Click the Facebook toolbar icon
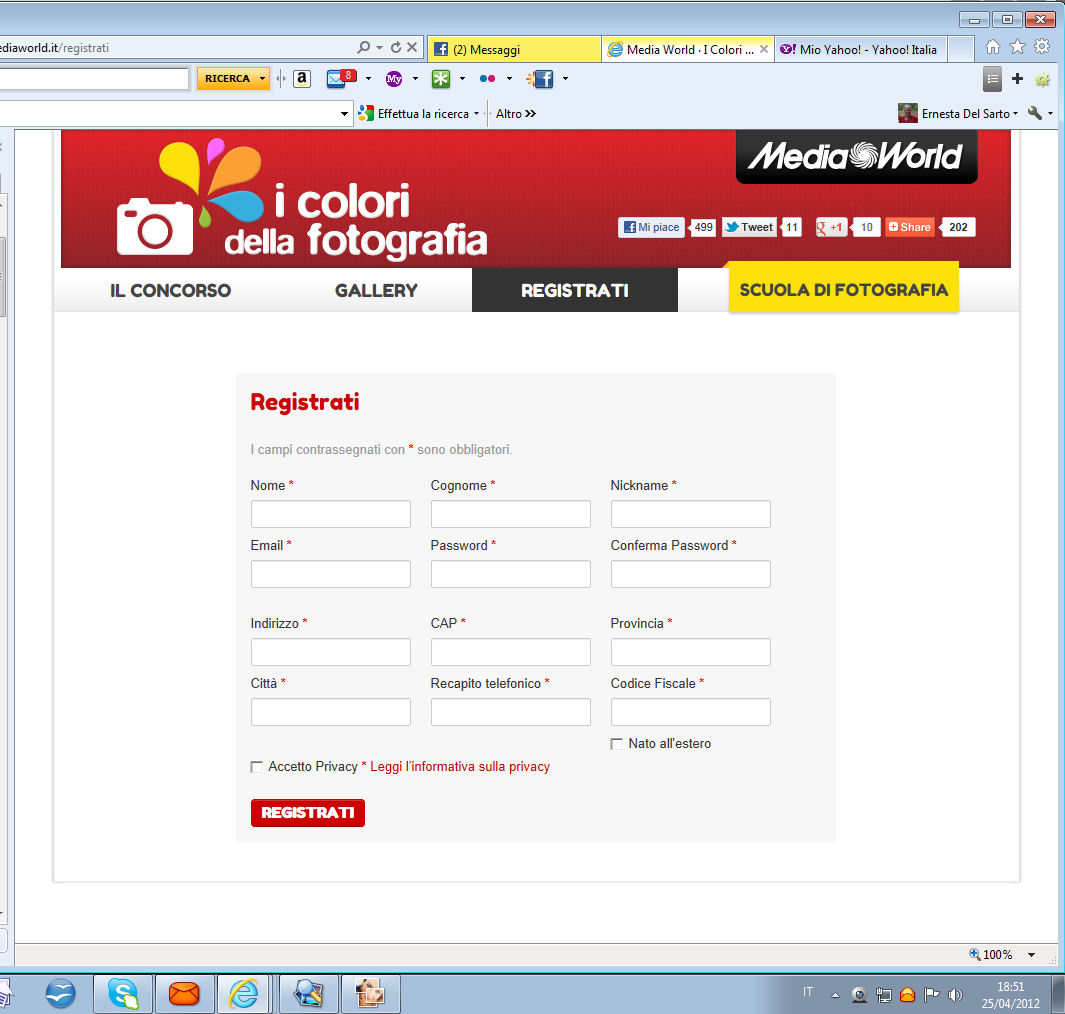This screenshot has height=1014, width=1065. (x=540, y=79)
